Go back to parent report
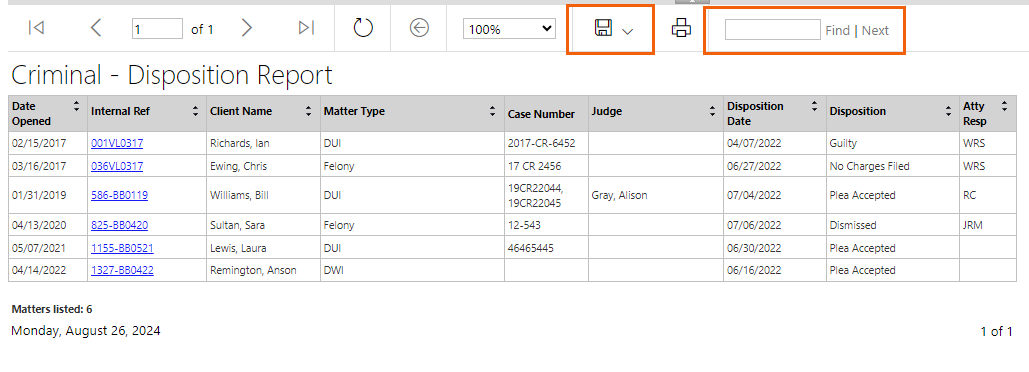The image size is (1029, 372). (419, 28)
